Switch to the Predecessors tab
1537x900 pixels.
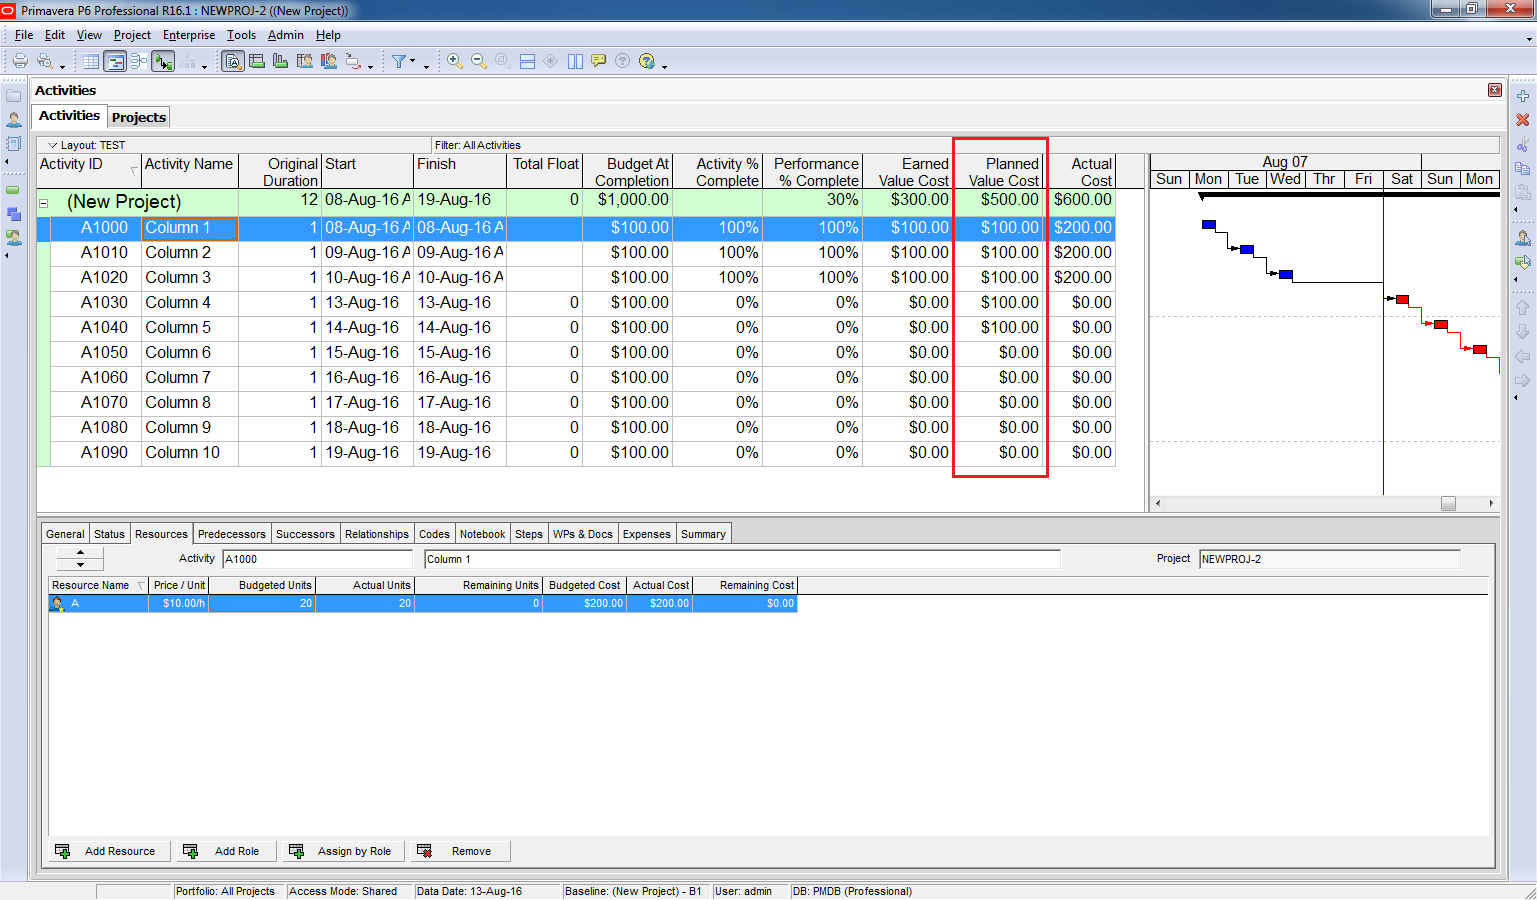coord(231,534)
